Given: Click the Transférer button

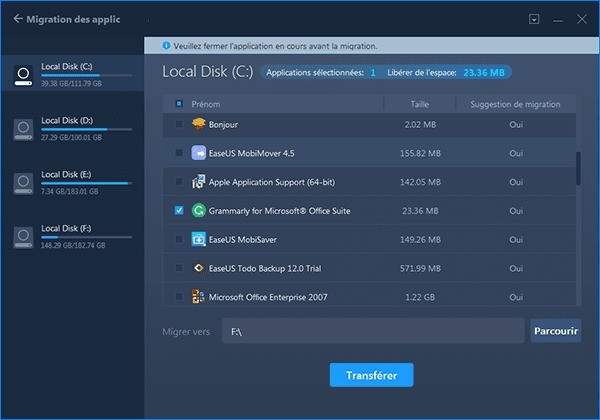Looking at the screenshot, I should click(371, 375).
